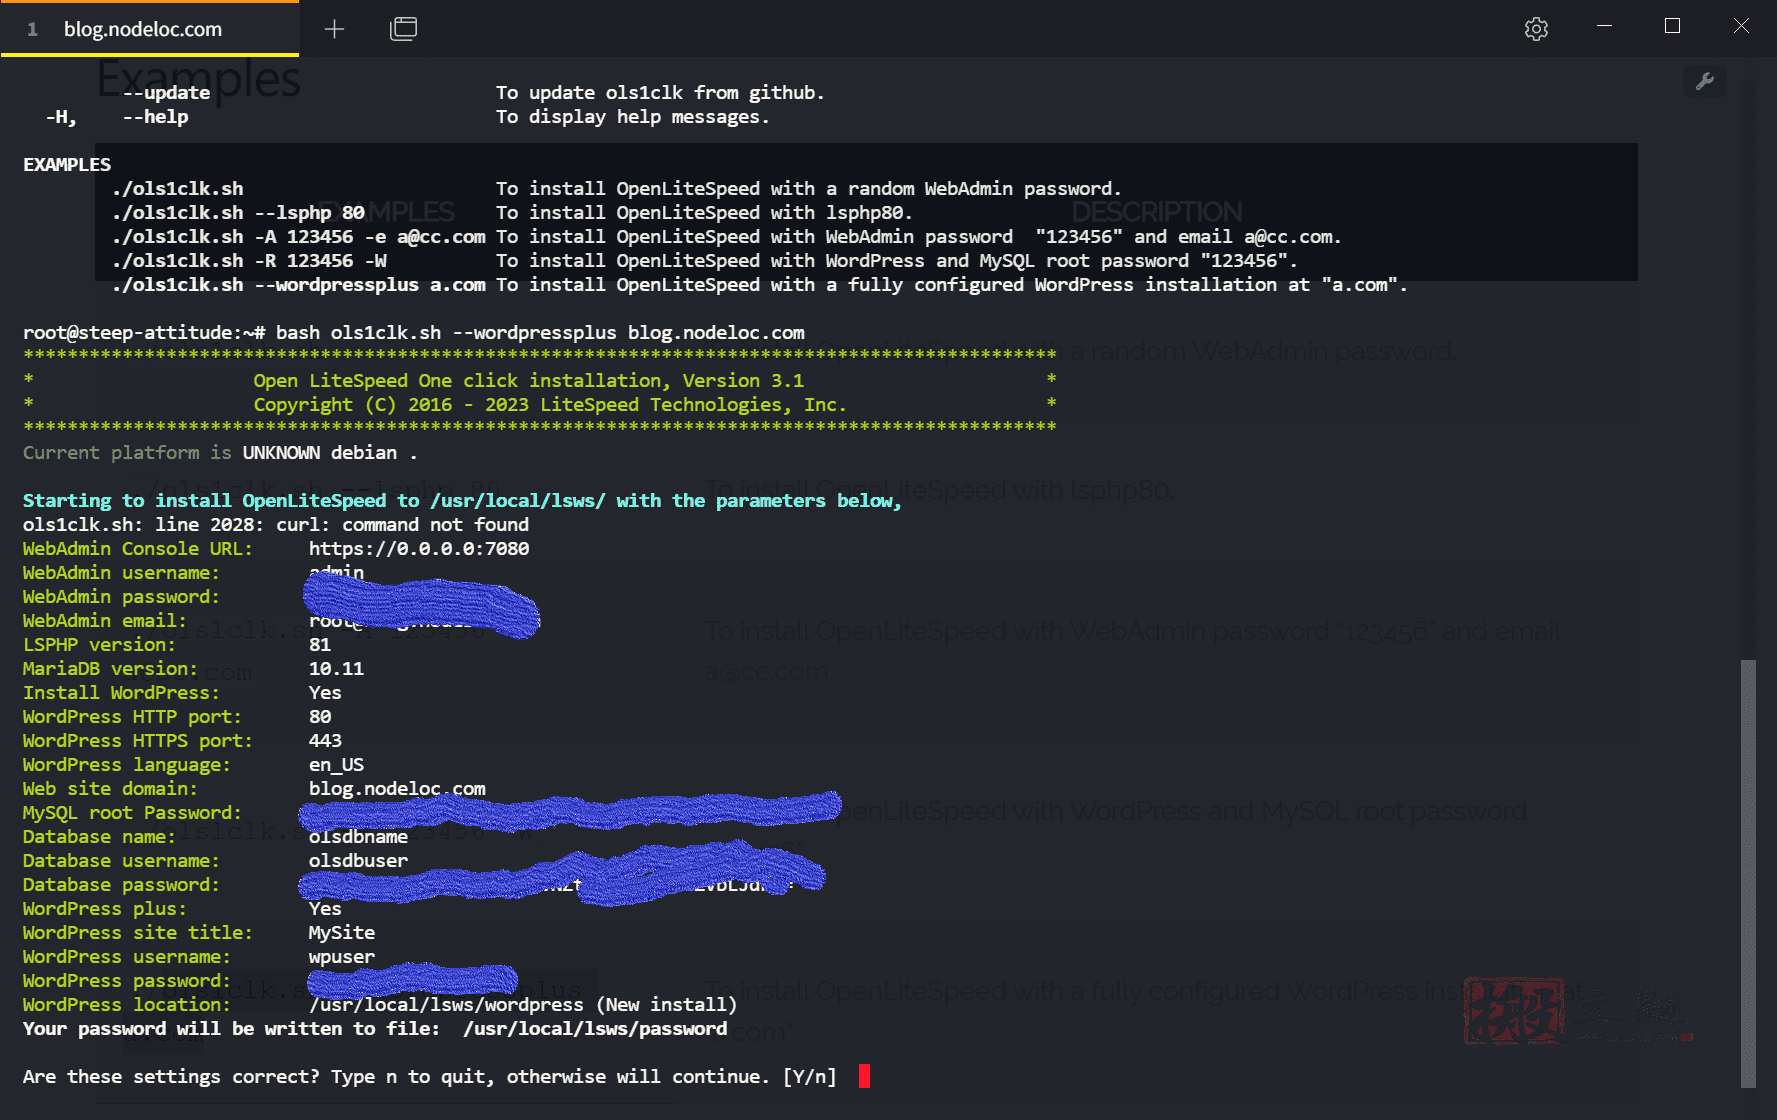Click the wrench tools icon

click(x=1705, y=81)
